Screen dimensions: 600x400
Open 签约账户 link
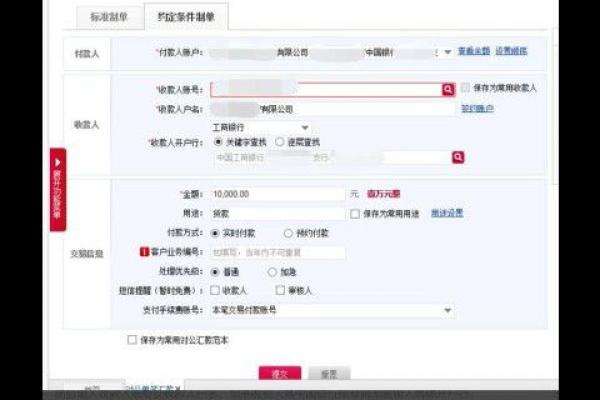[477, 109]
